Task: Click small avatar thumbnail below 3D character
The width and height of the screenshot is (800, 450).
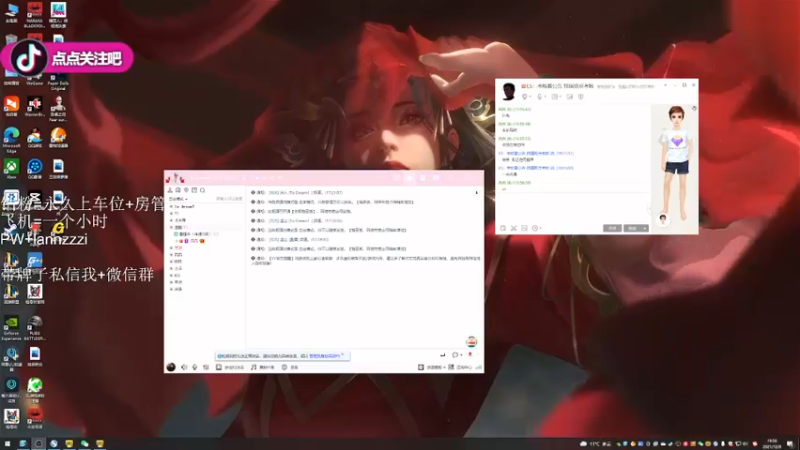Action: coord(663,219)
